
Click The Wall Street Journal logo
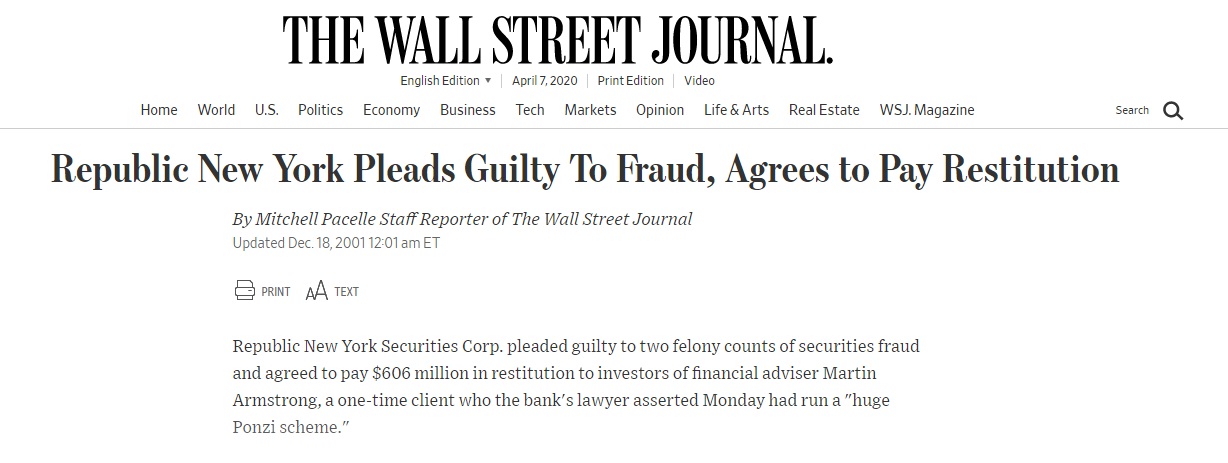557,41
